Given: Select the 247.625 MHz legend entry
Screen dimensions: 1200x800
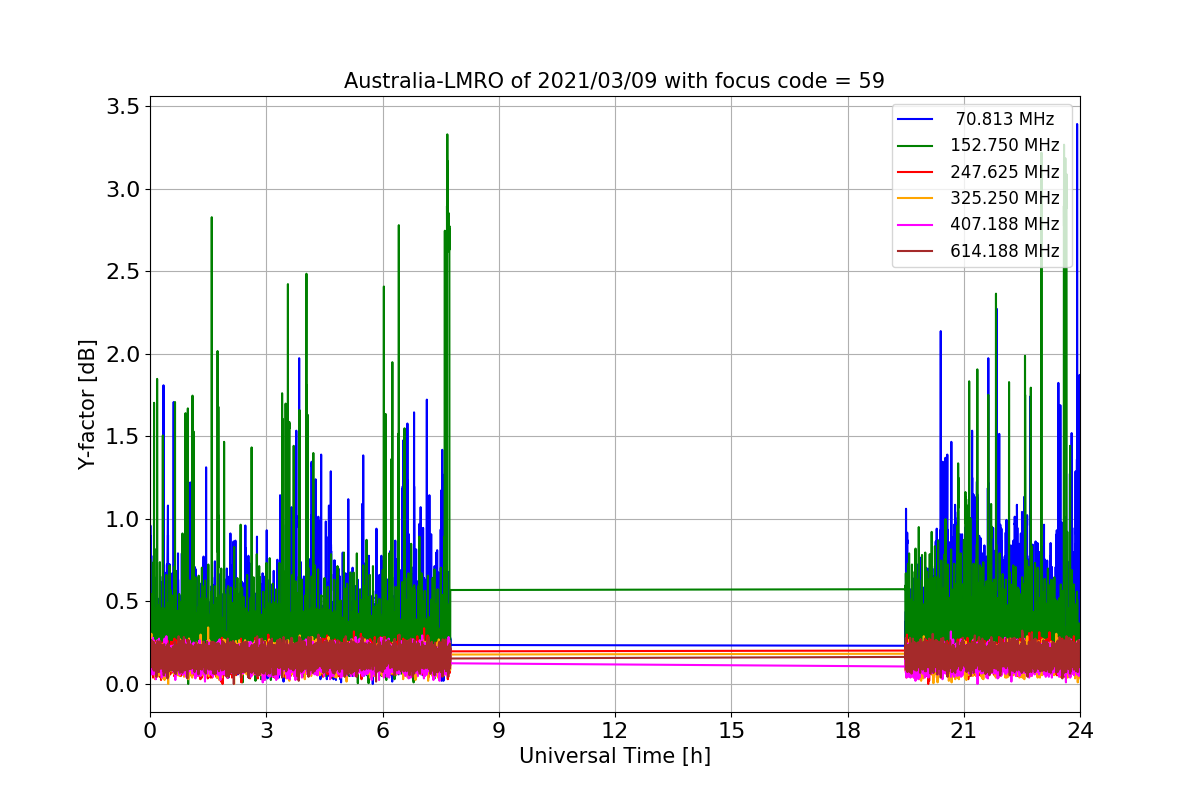Looking at the screenshot, I should coord(978,172).
